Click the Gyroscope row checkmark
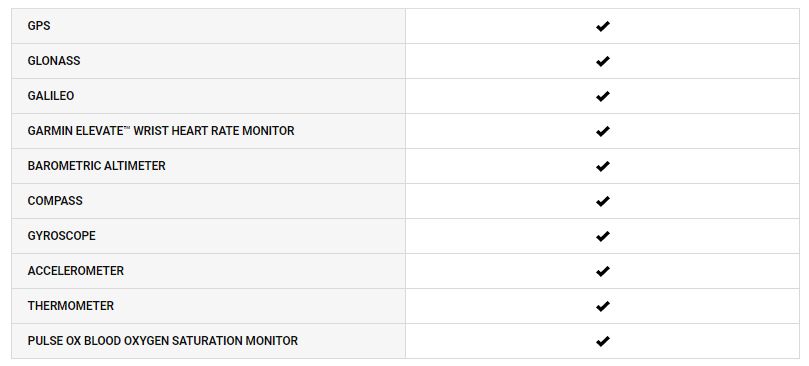The height and width of the screenshot is (366, 809). click(x=602, y=236)
